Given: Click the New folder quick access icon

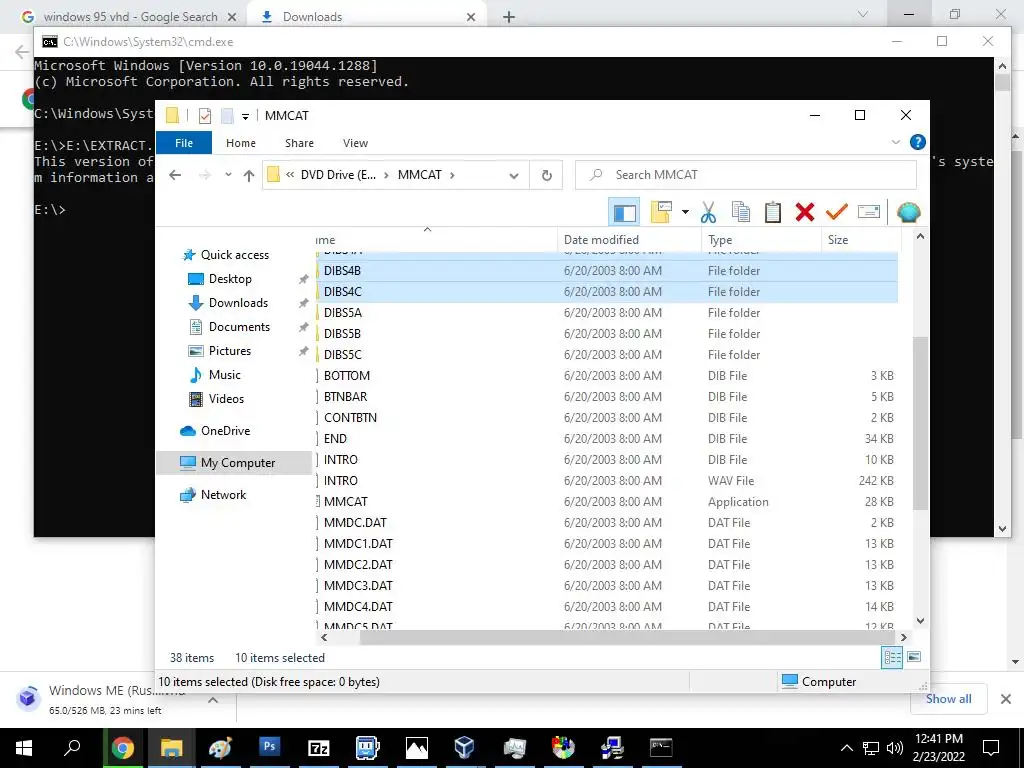Looking at the screenshot, I should point(227,116).
